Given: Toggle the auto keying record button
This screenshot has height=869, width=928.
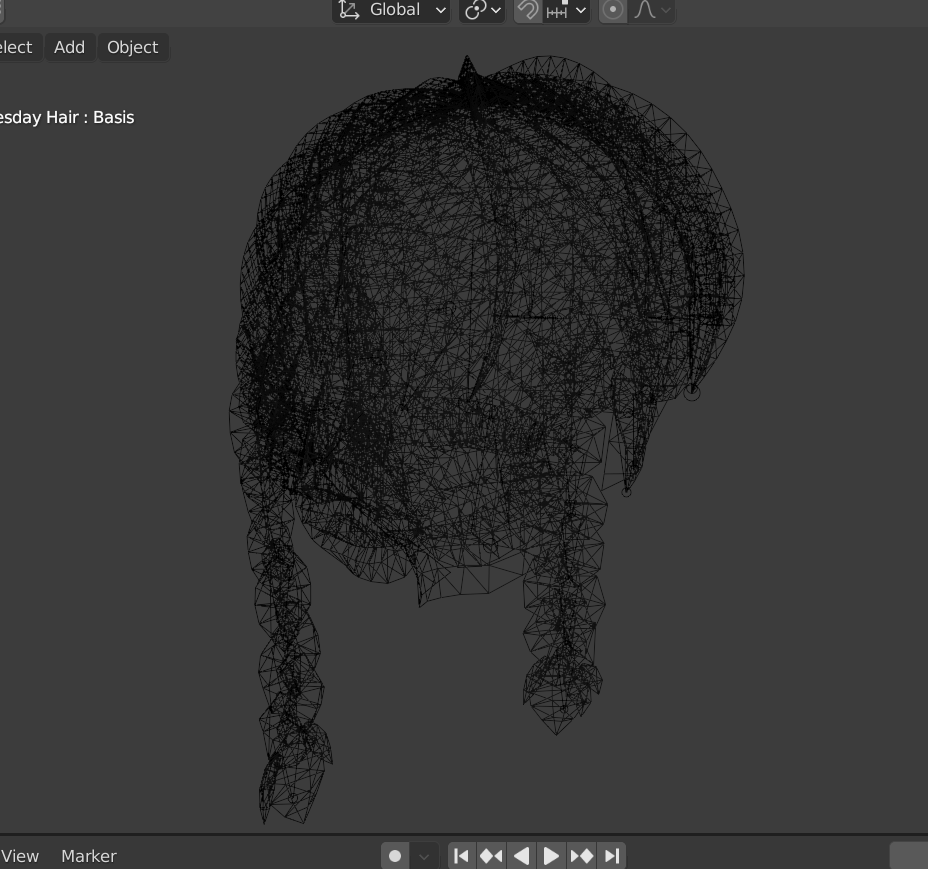Looking at the screenshot, I should (395, 856).
